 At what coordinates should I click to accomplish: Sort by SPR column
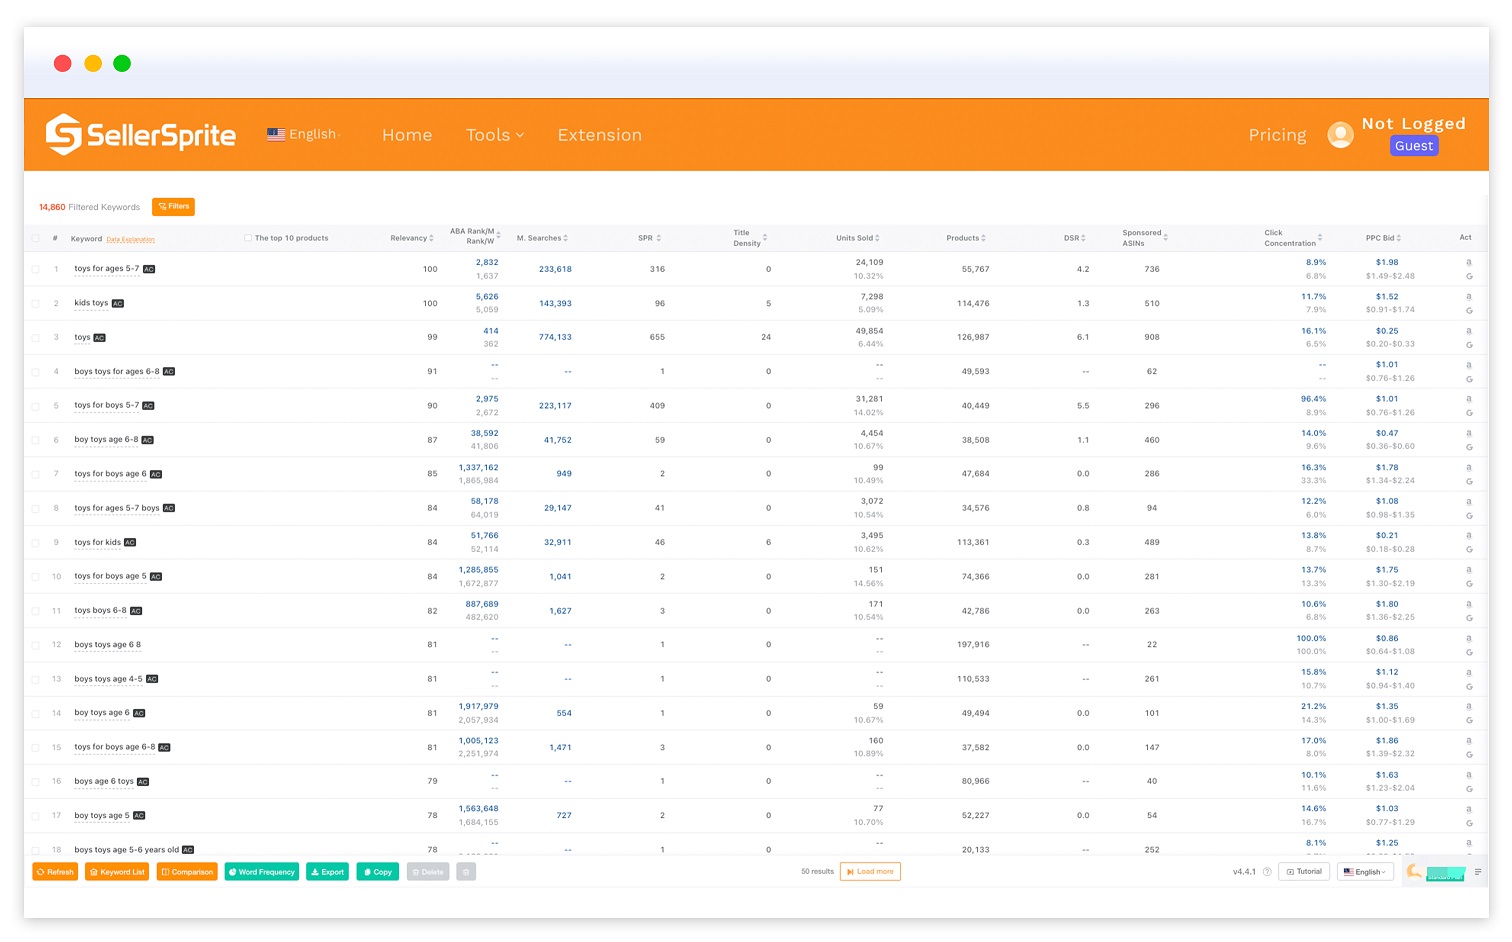coord(650,238)
